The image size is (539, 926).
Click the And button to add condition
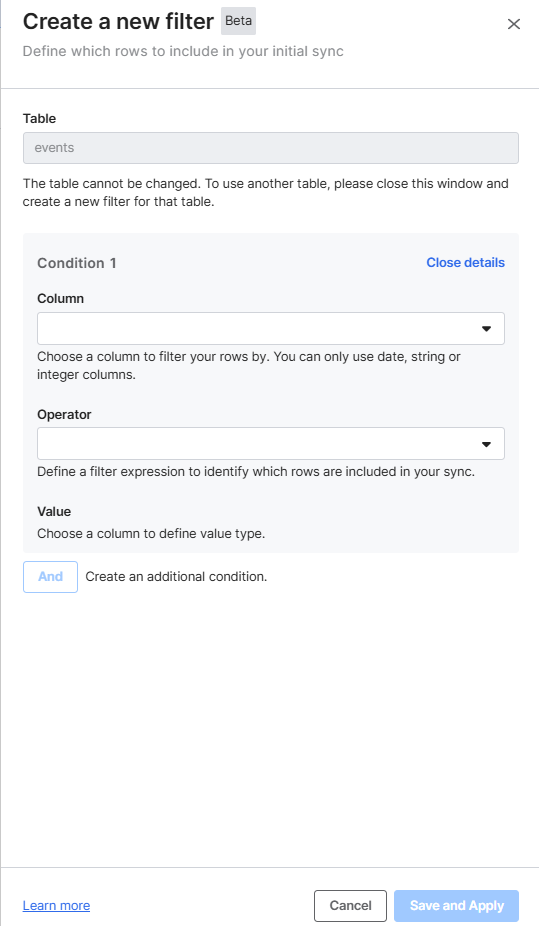point(50,576)
